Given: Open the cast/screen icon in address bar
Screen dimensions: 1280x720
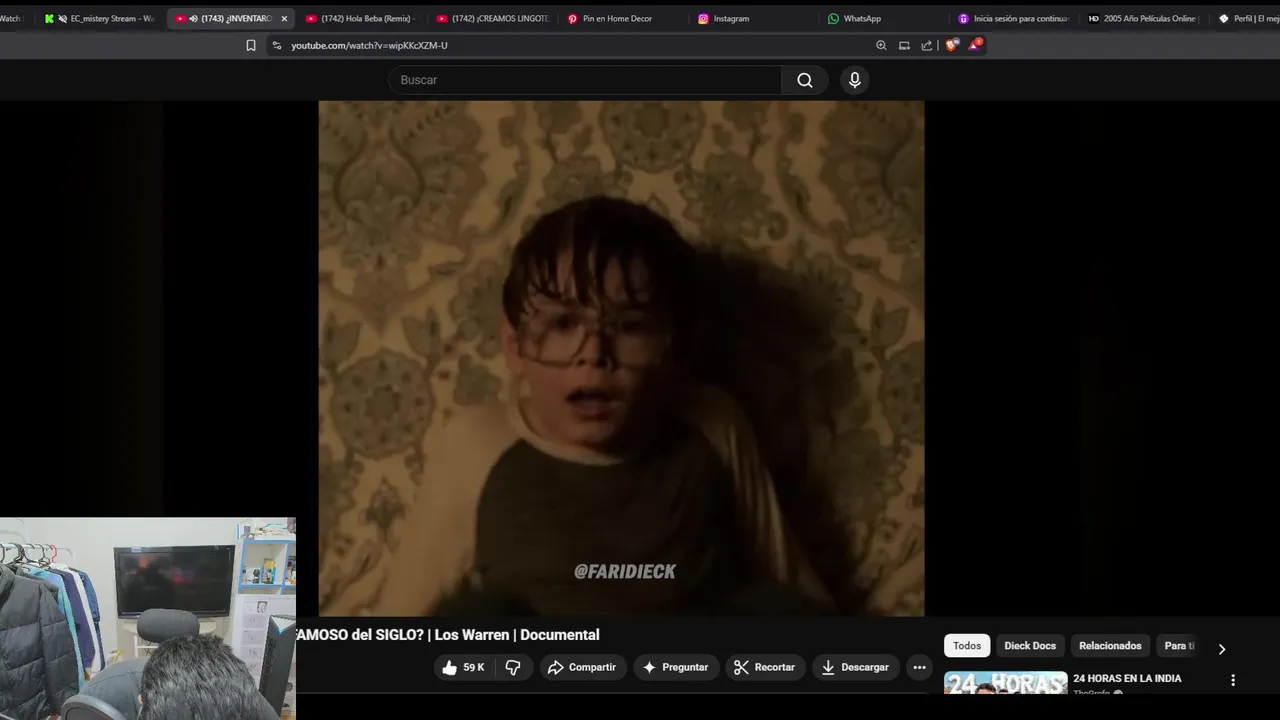Looking at the screenshot, I should point(904,45).
